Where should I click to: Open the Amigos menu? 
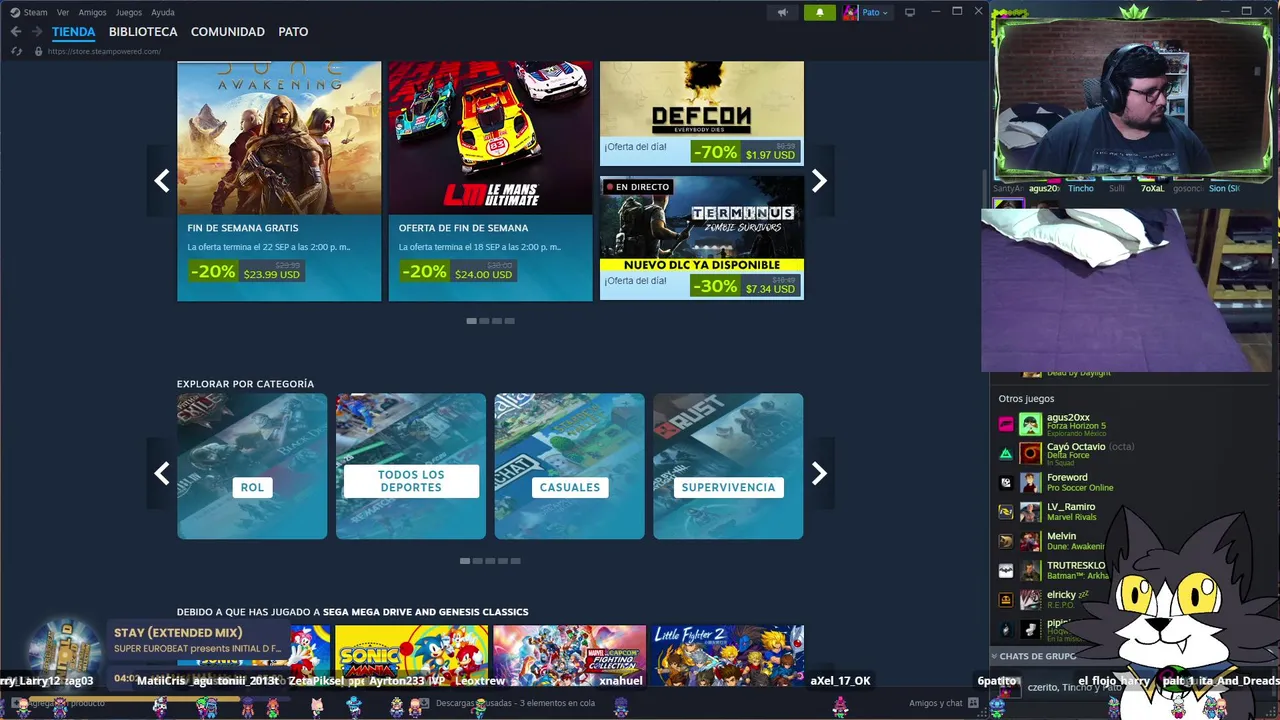92,12
